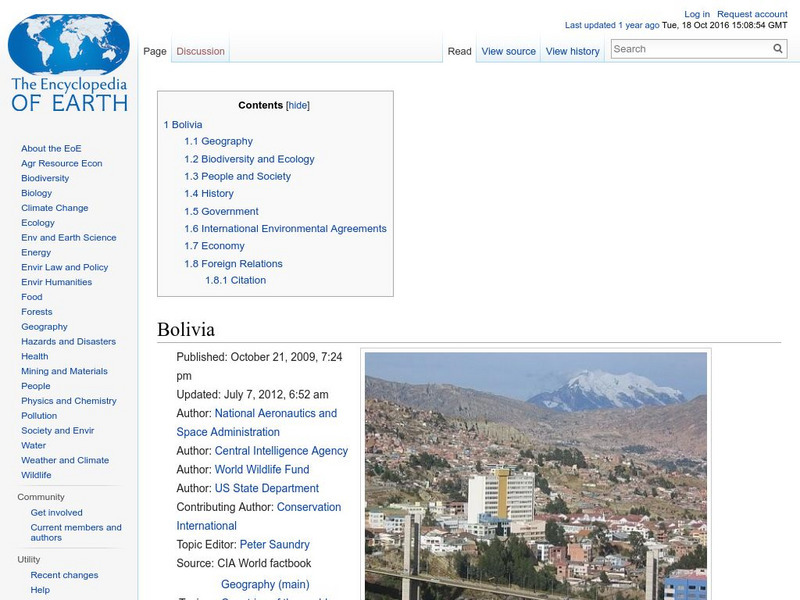Open the Biodiversity sidebar category
Image resolution: width=800 pixels, height=600 pixels.
44,177
